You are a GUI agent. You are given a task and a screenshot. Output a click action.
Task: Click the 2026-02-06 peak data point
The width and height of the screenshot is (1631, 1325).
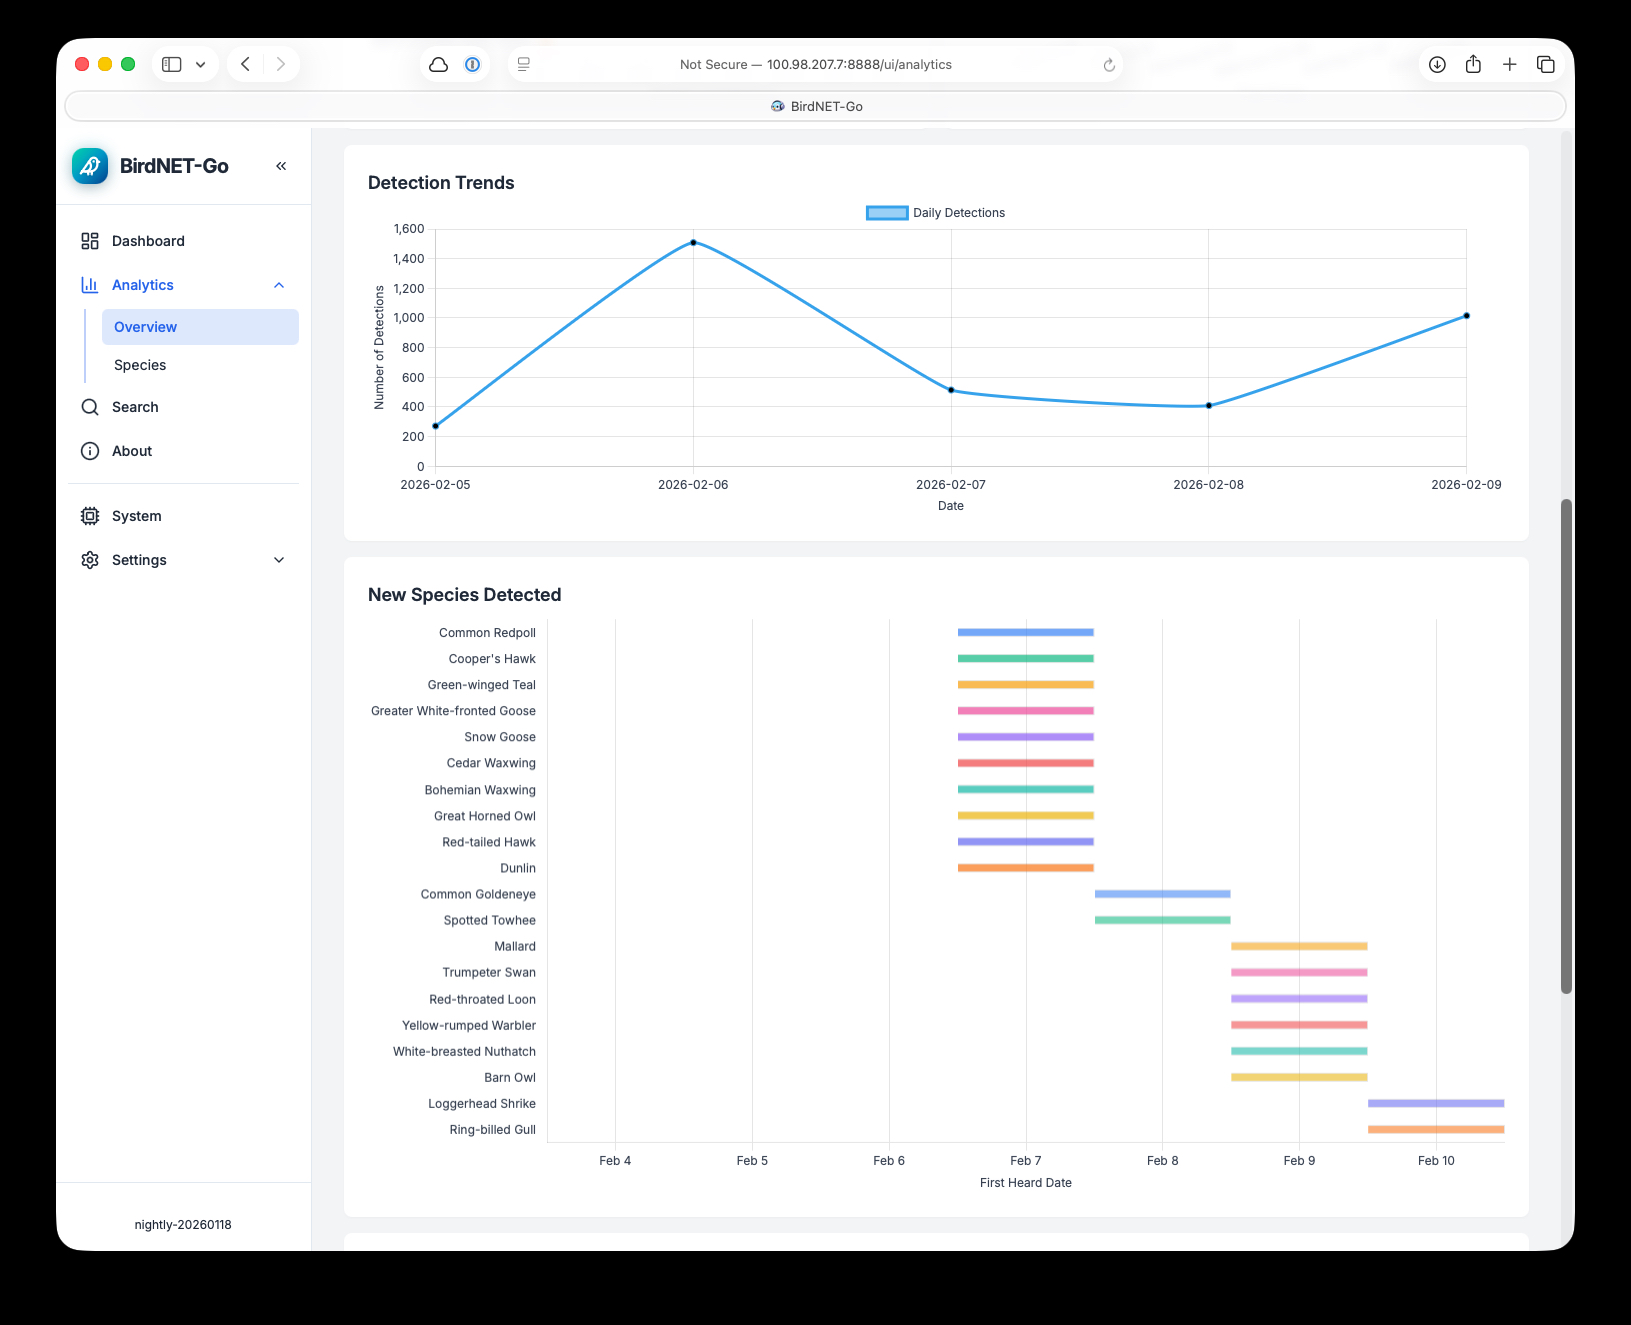(693, 243)
